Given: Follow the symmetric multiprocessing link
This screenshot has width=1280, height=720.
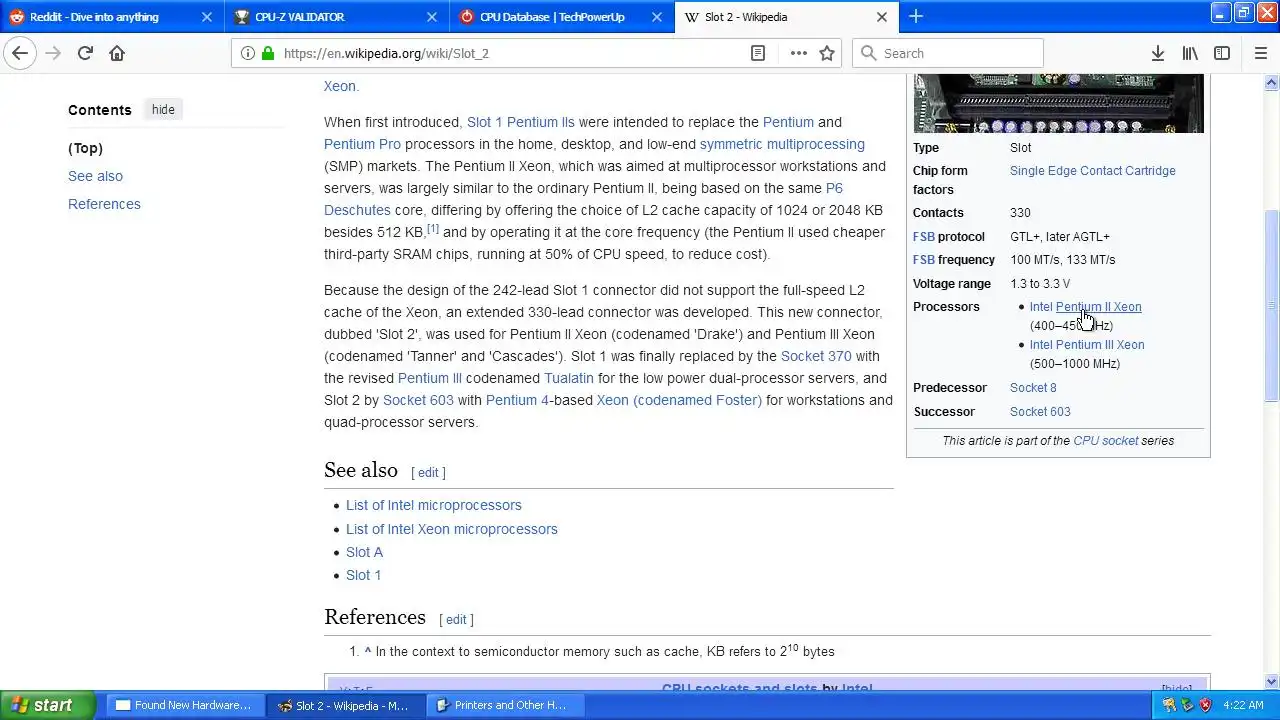Looking at the screenshot, I should [x=782, y=144].
